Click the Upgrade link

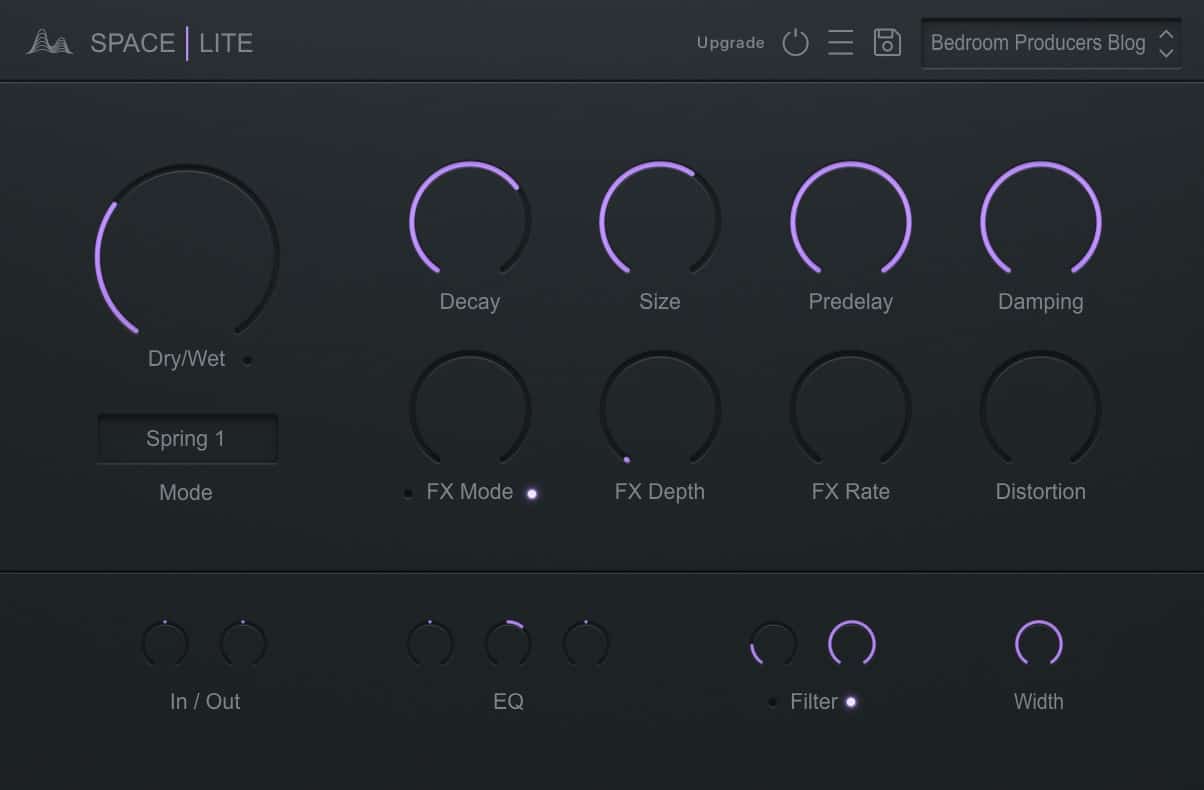[x=730, y=43]
